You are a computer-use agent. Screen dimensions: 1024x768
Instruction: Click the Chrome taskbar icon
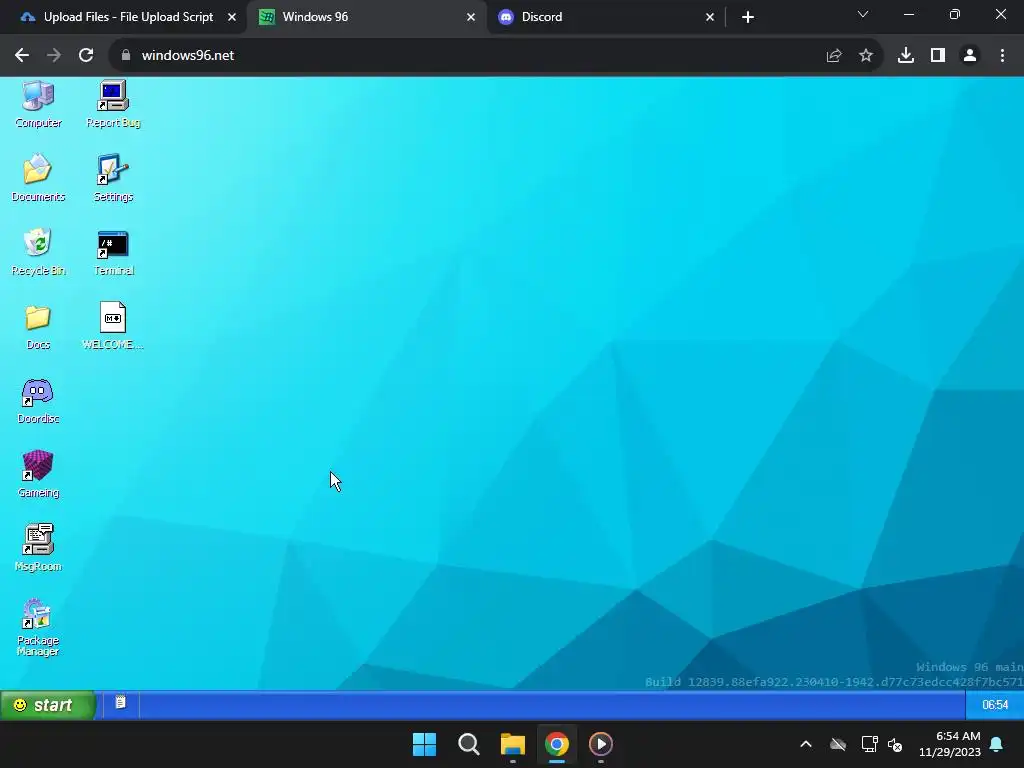[557, 744]
